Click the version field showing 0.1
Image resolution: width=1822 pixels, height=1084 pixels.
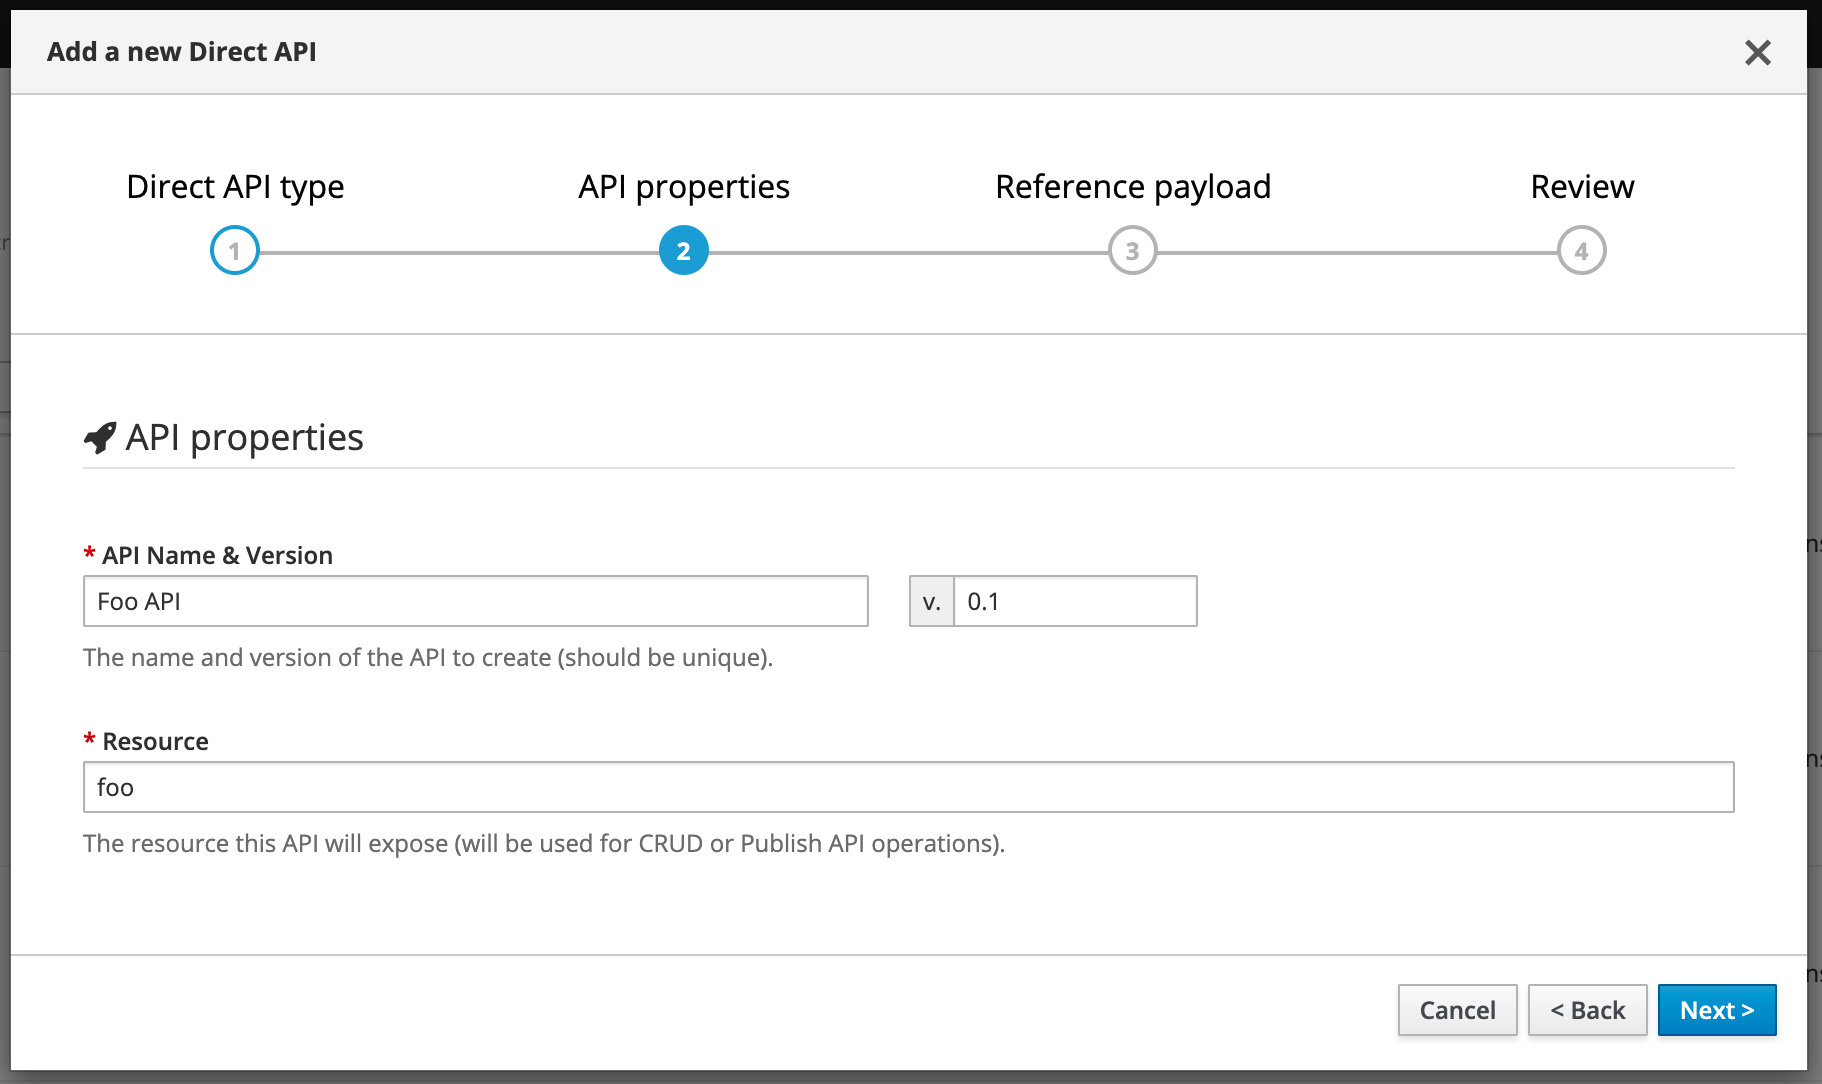point(1075,601)
